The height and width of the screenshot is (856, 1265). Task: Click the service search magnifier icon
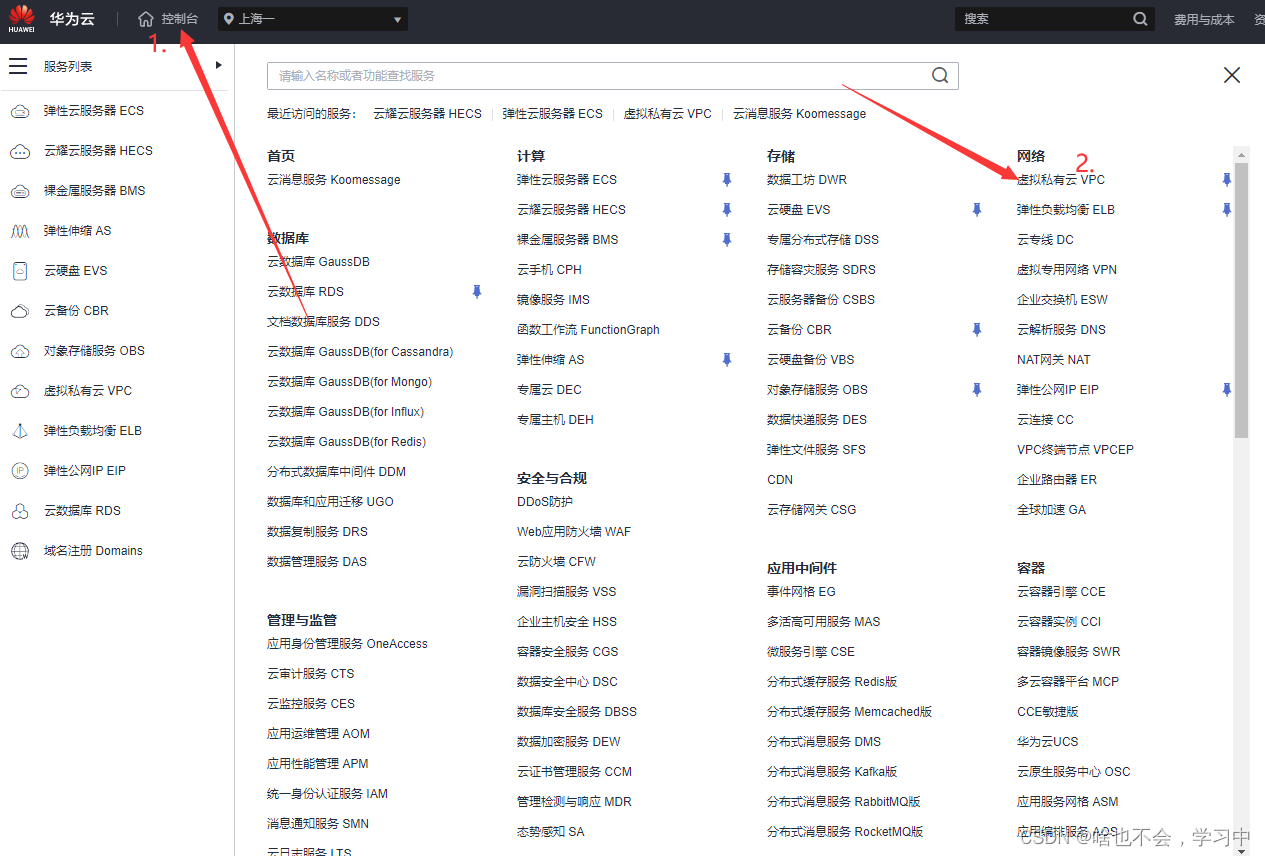[x=940, y=75]
